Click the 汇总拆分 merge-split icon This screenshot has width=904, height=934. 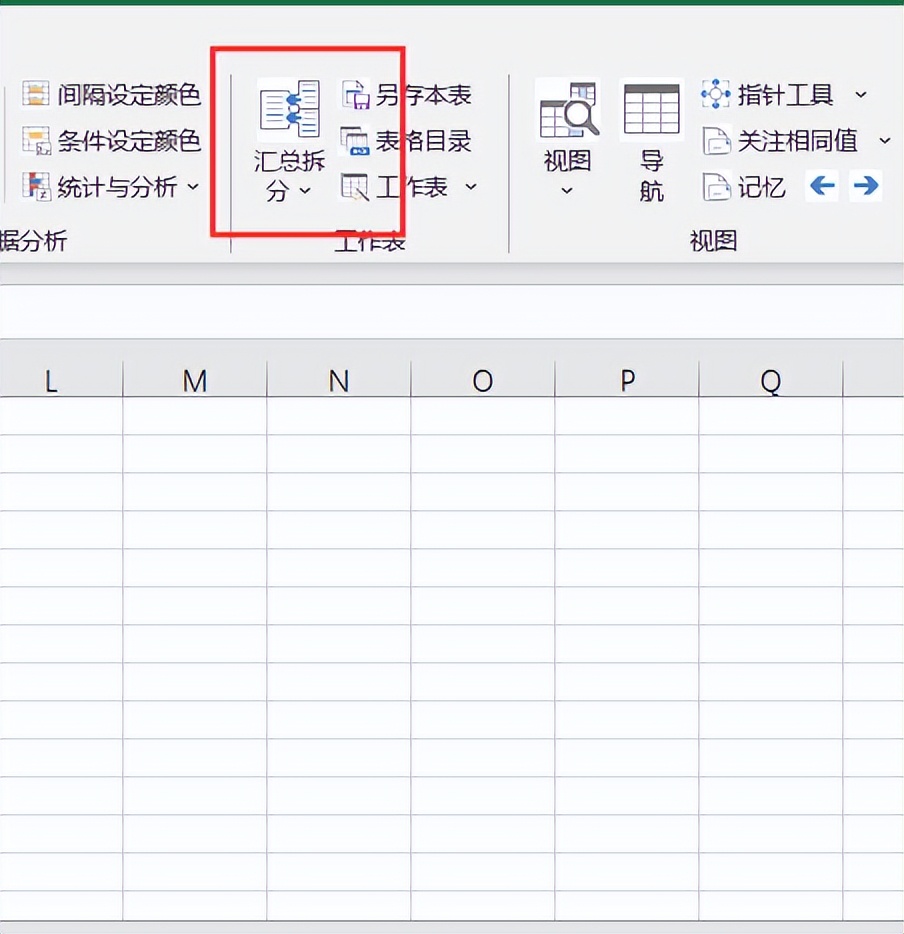tap(289, 110)
